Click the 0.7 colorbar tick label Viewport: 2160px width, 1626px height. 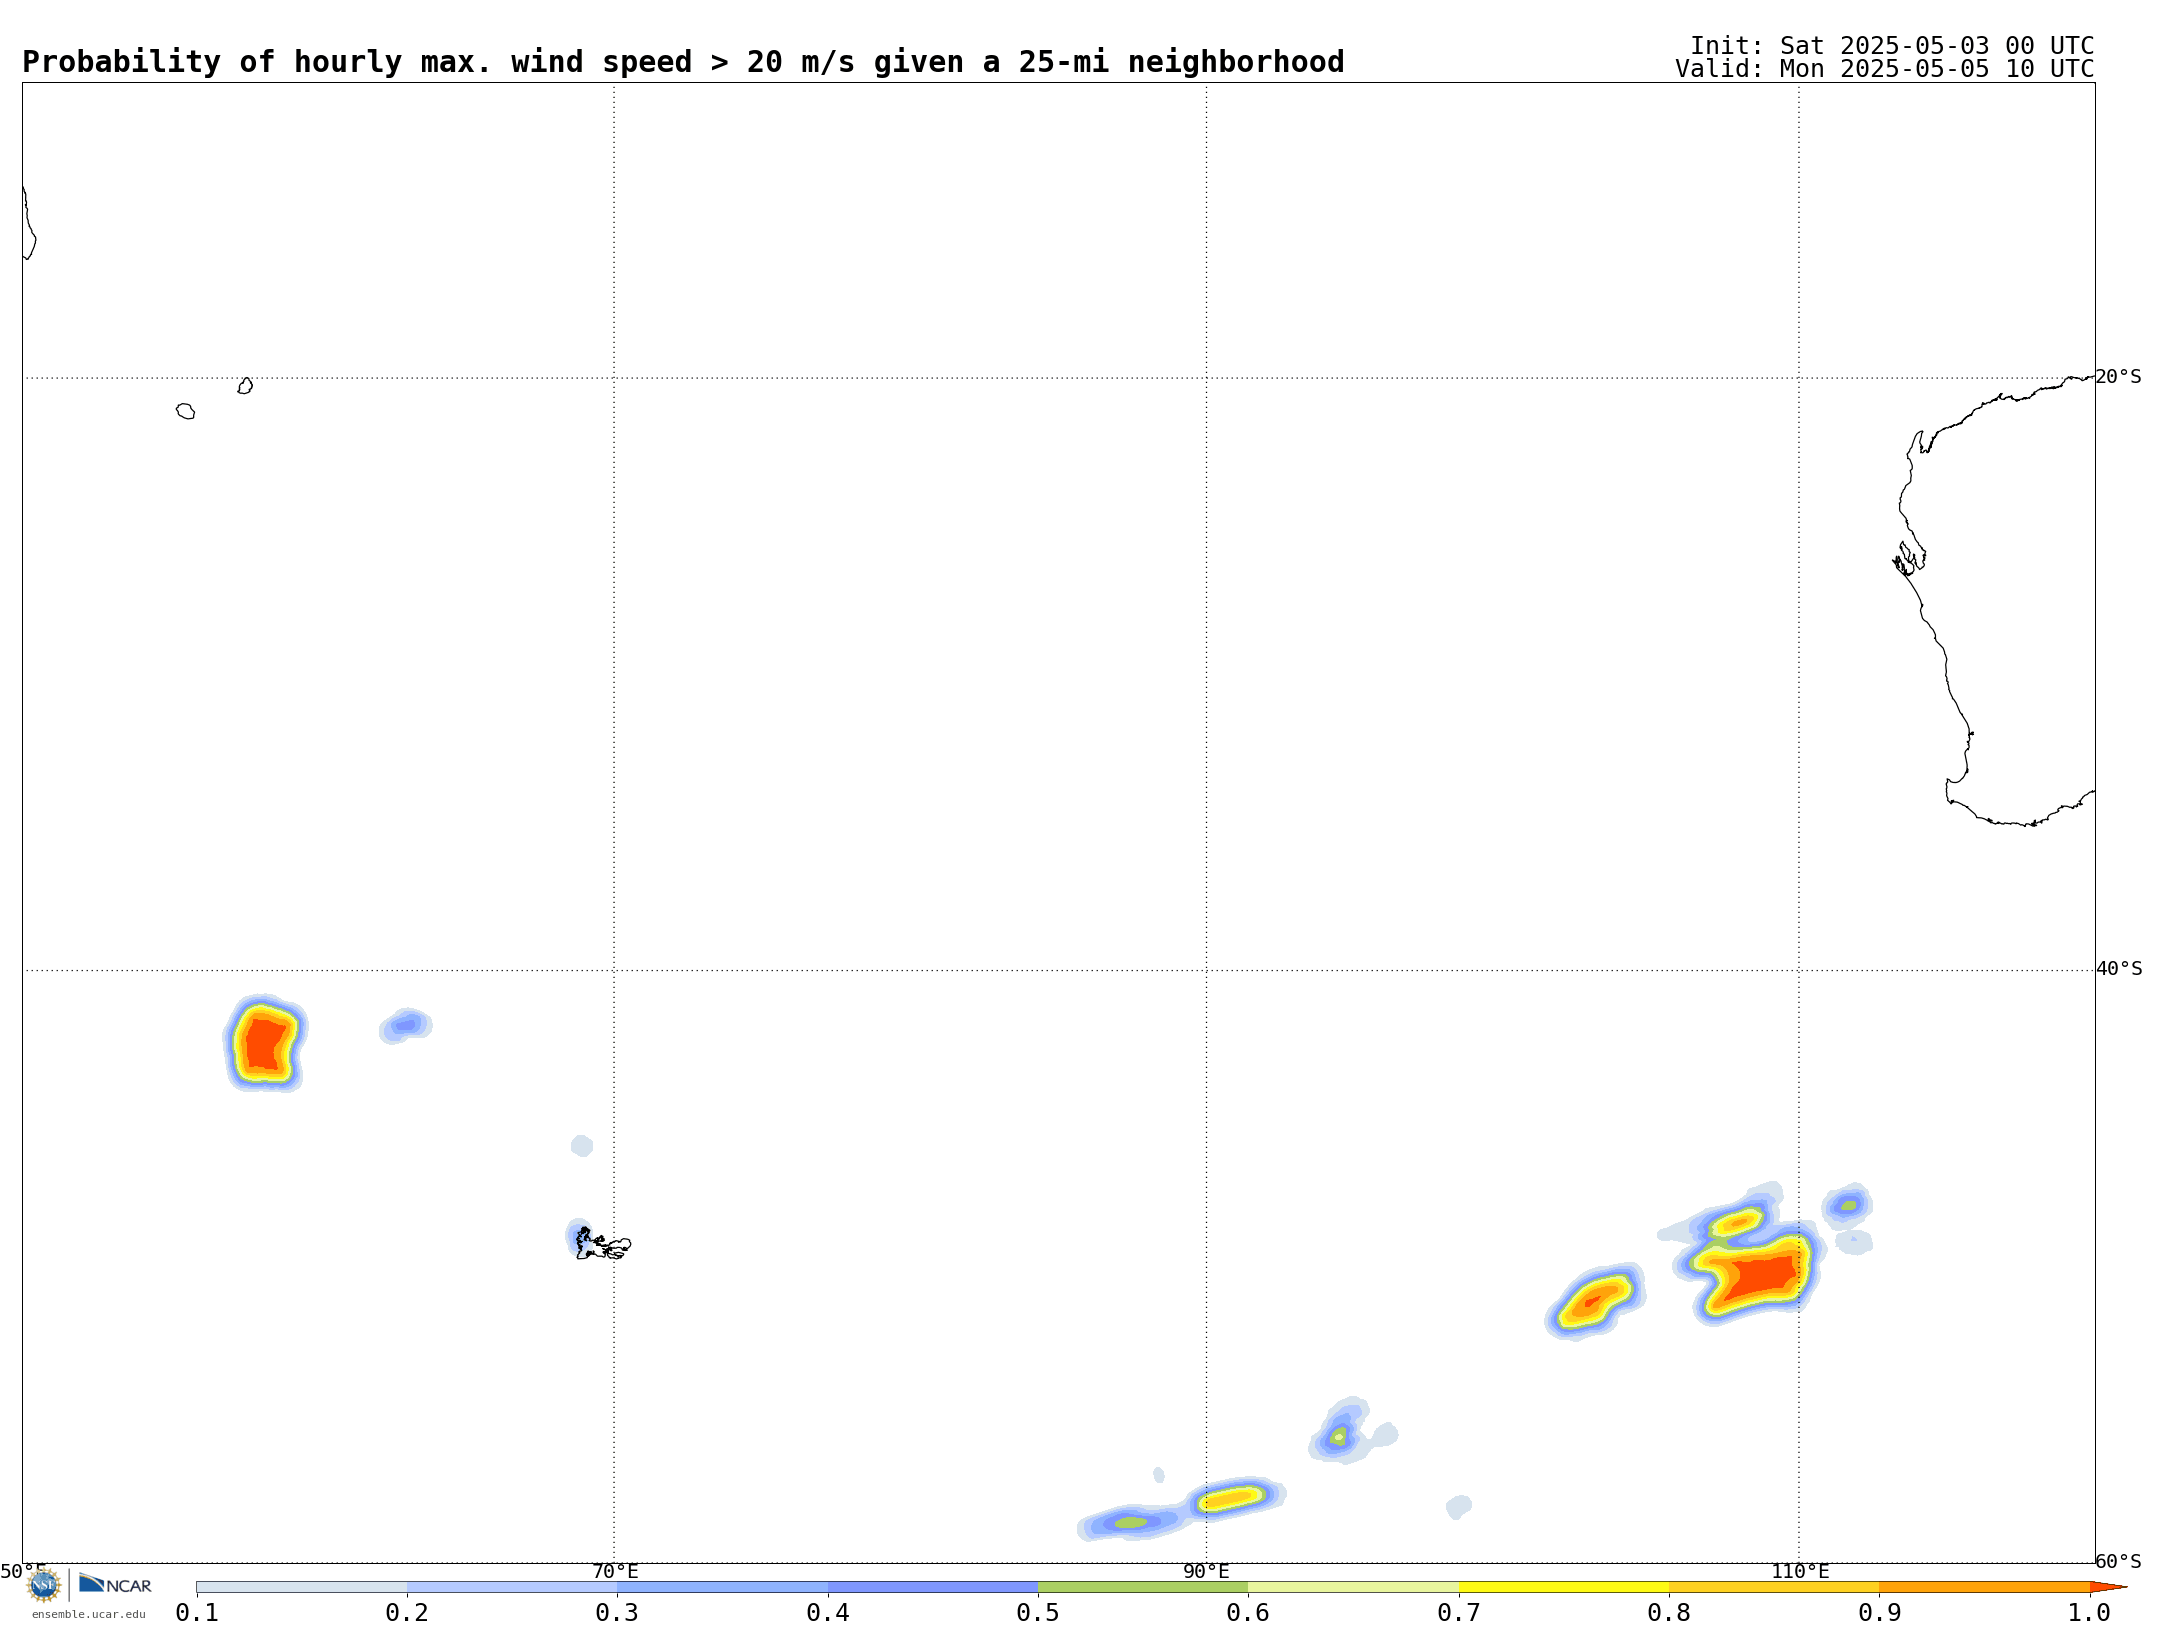(1459, 1613)
